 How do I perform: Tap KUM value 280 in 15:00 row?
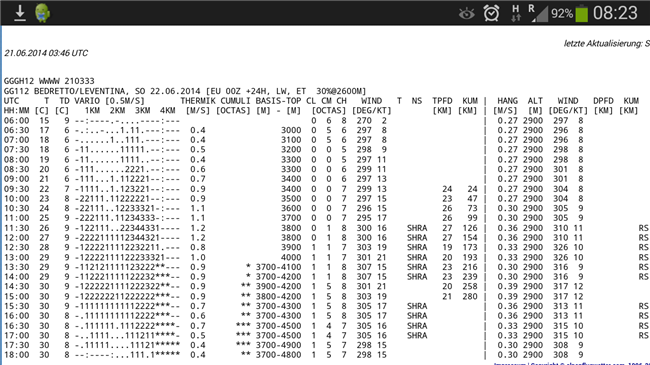(470, 297)
